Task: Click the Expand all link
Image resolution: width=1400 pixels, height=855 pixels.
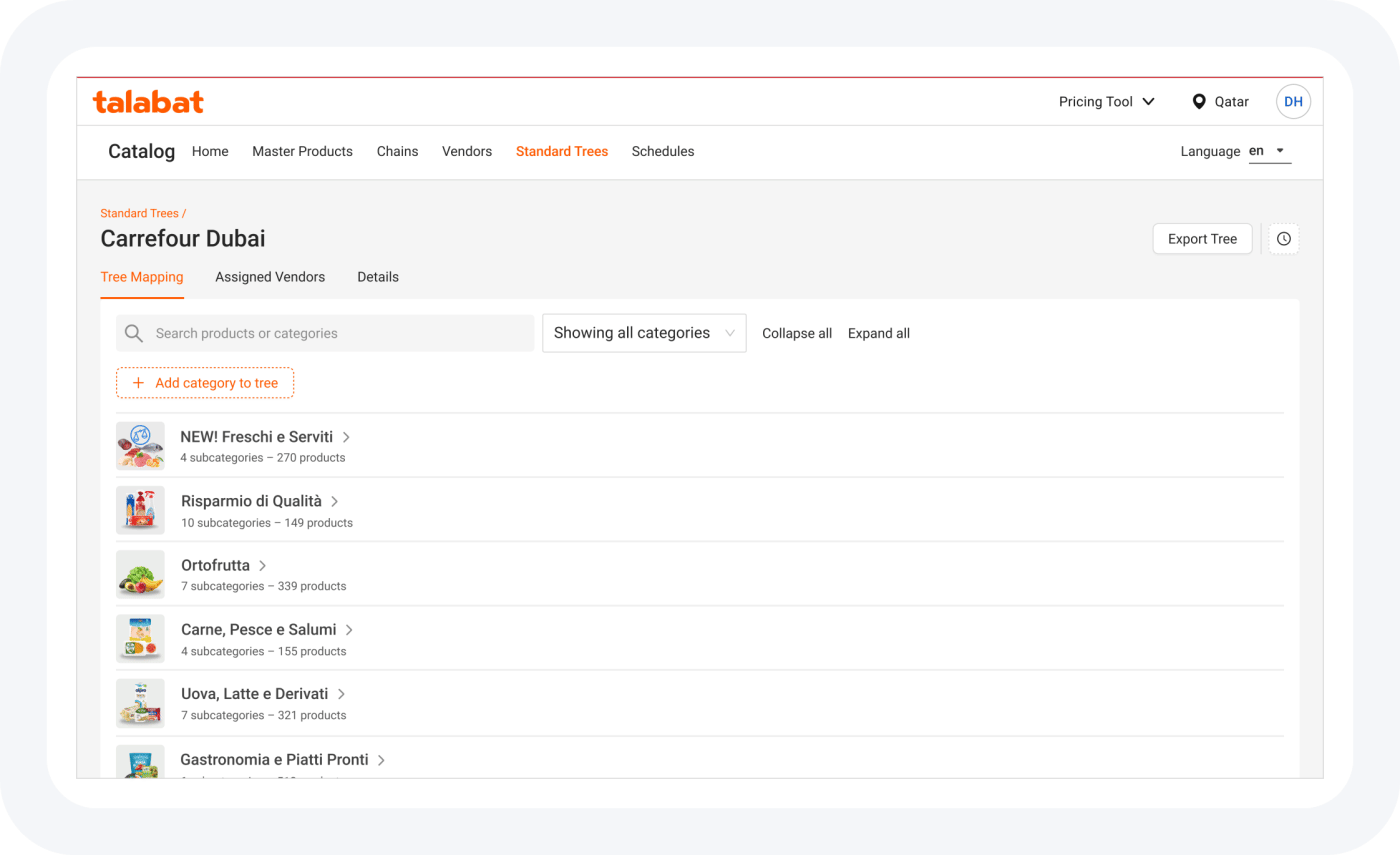Action: [x=879, y=334]
